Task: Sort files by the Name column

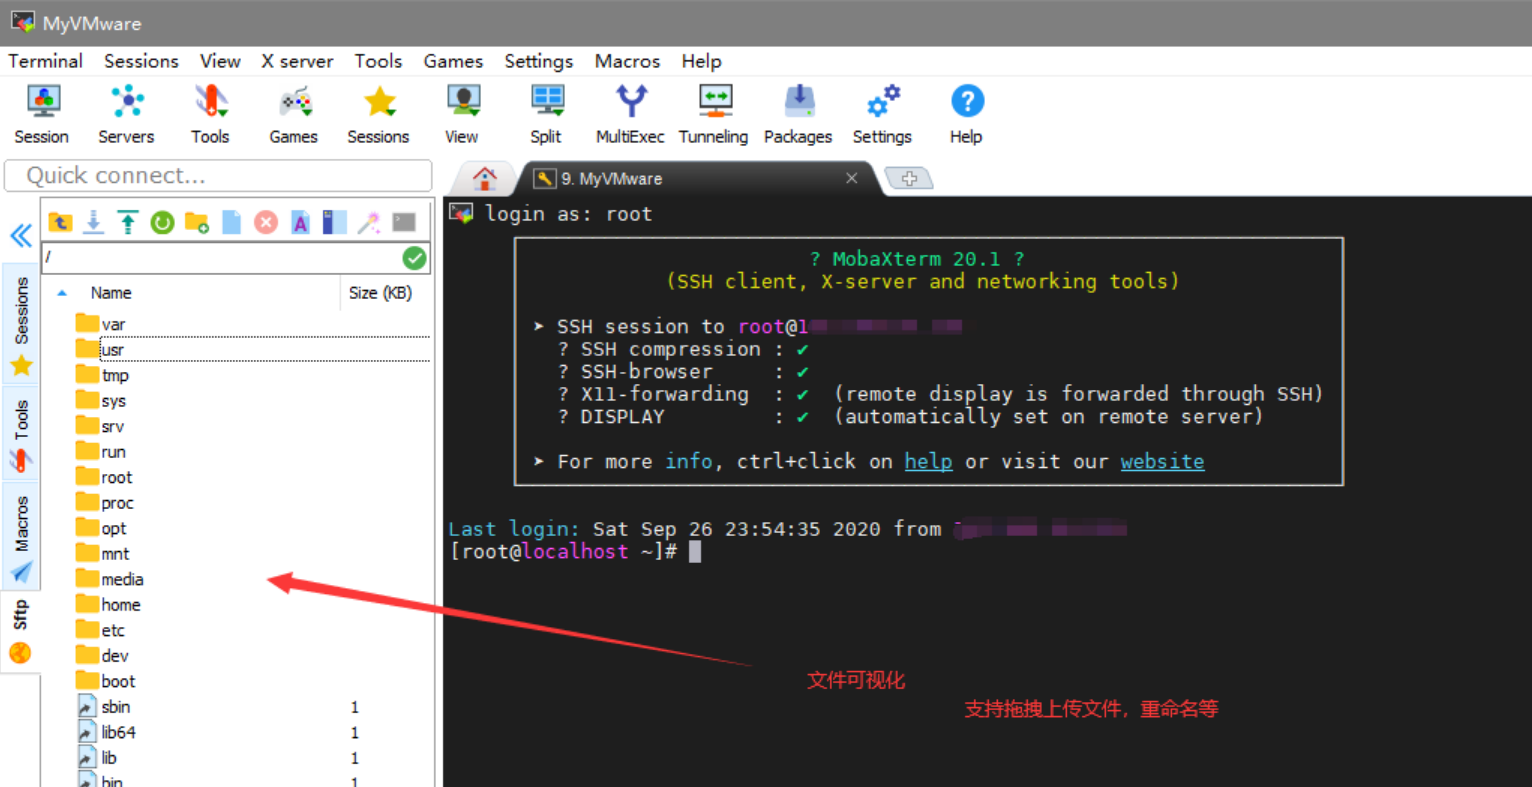Action: (111, 293)
